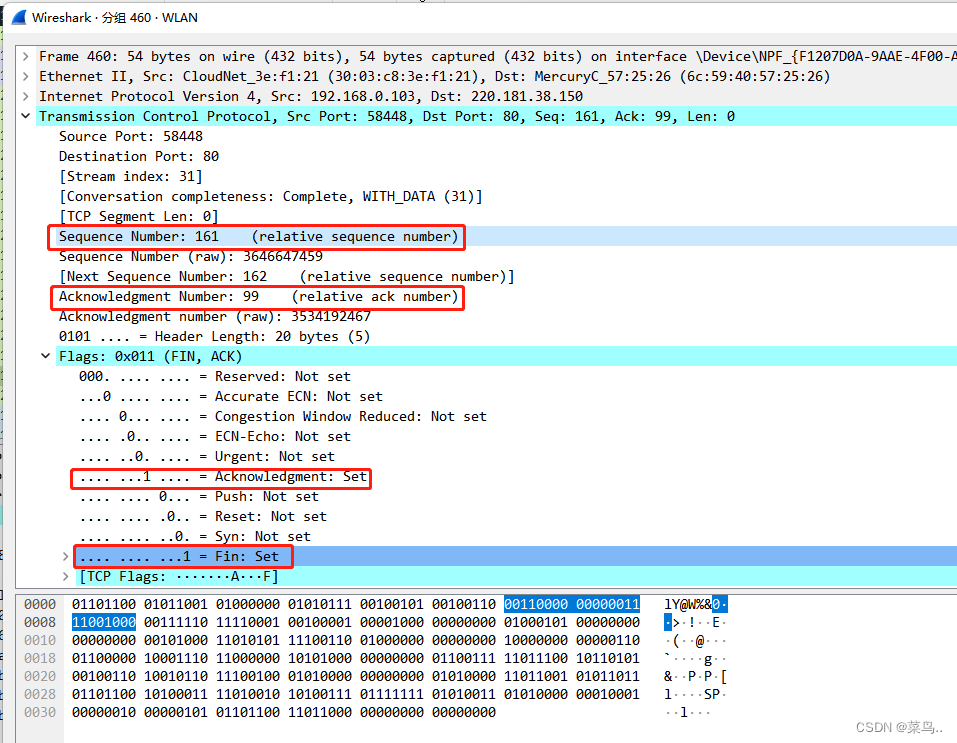Expand the Internet Protocol Version 4 node
This screenshot has height=743, width=957.
pos(25,96)
